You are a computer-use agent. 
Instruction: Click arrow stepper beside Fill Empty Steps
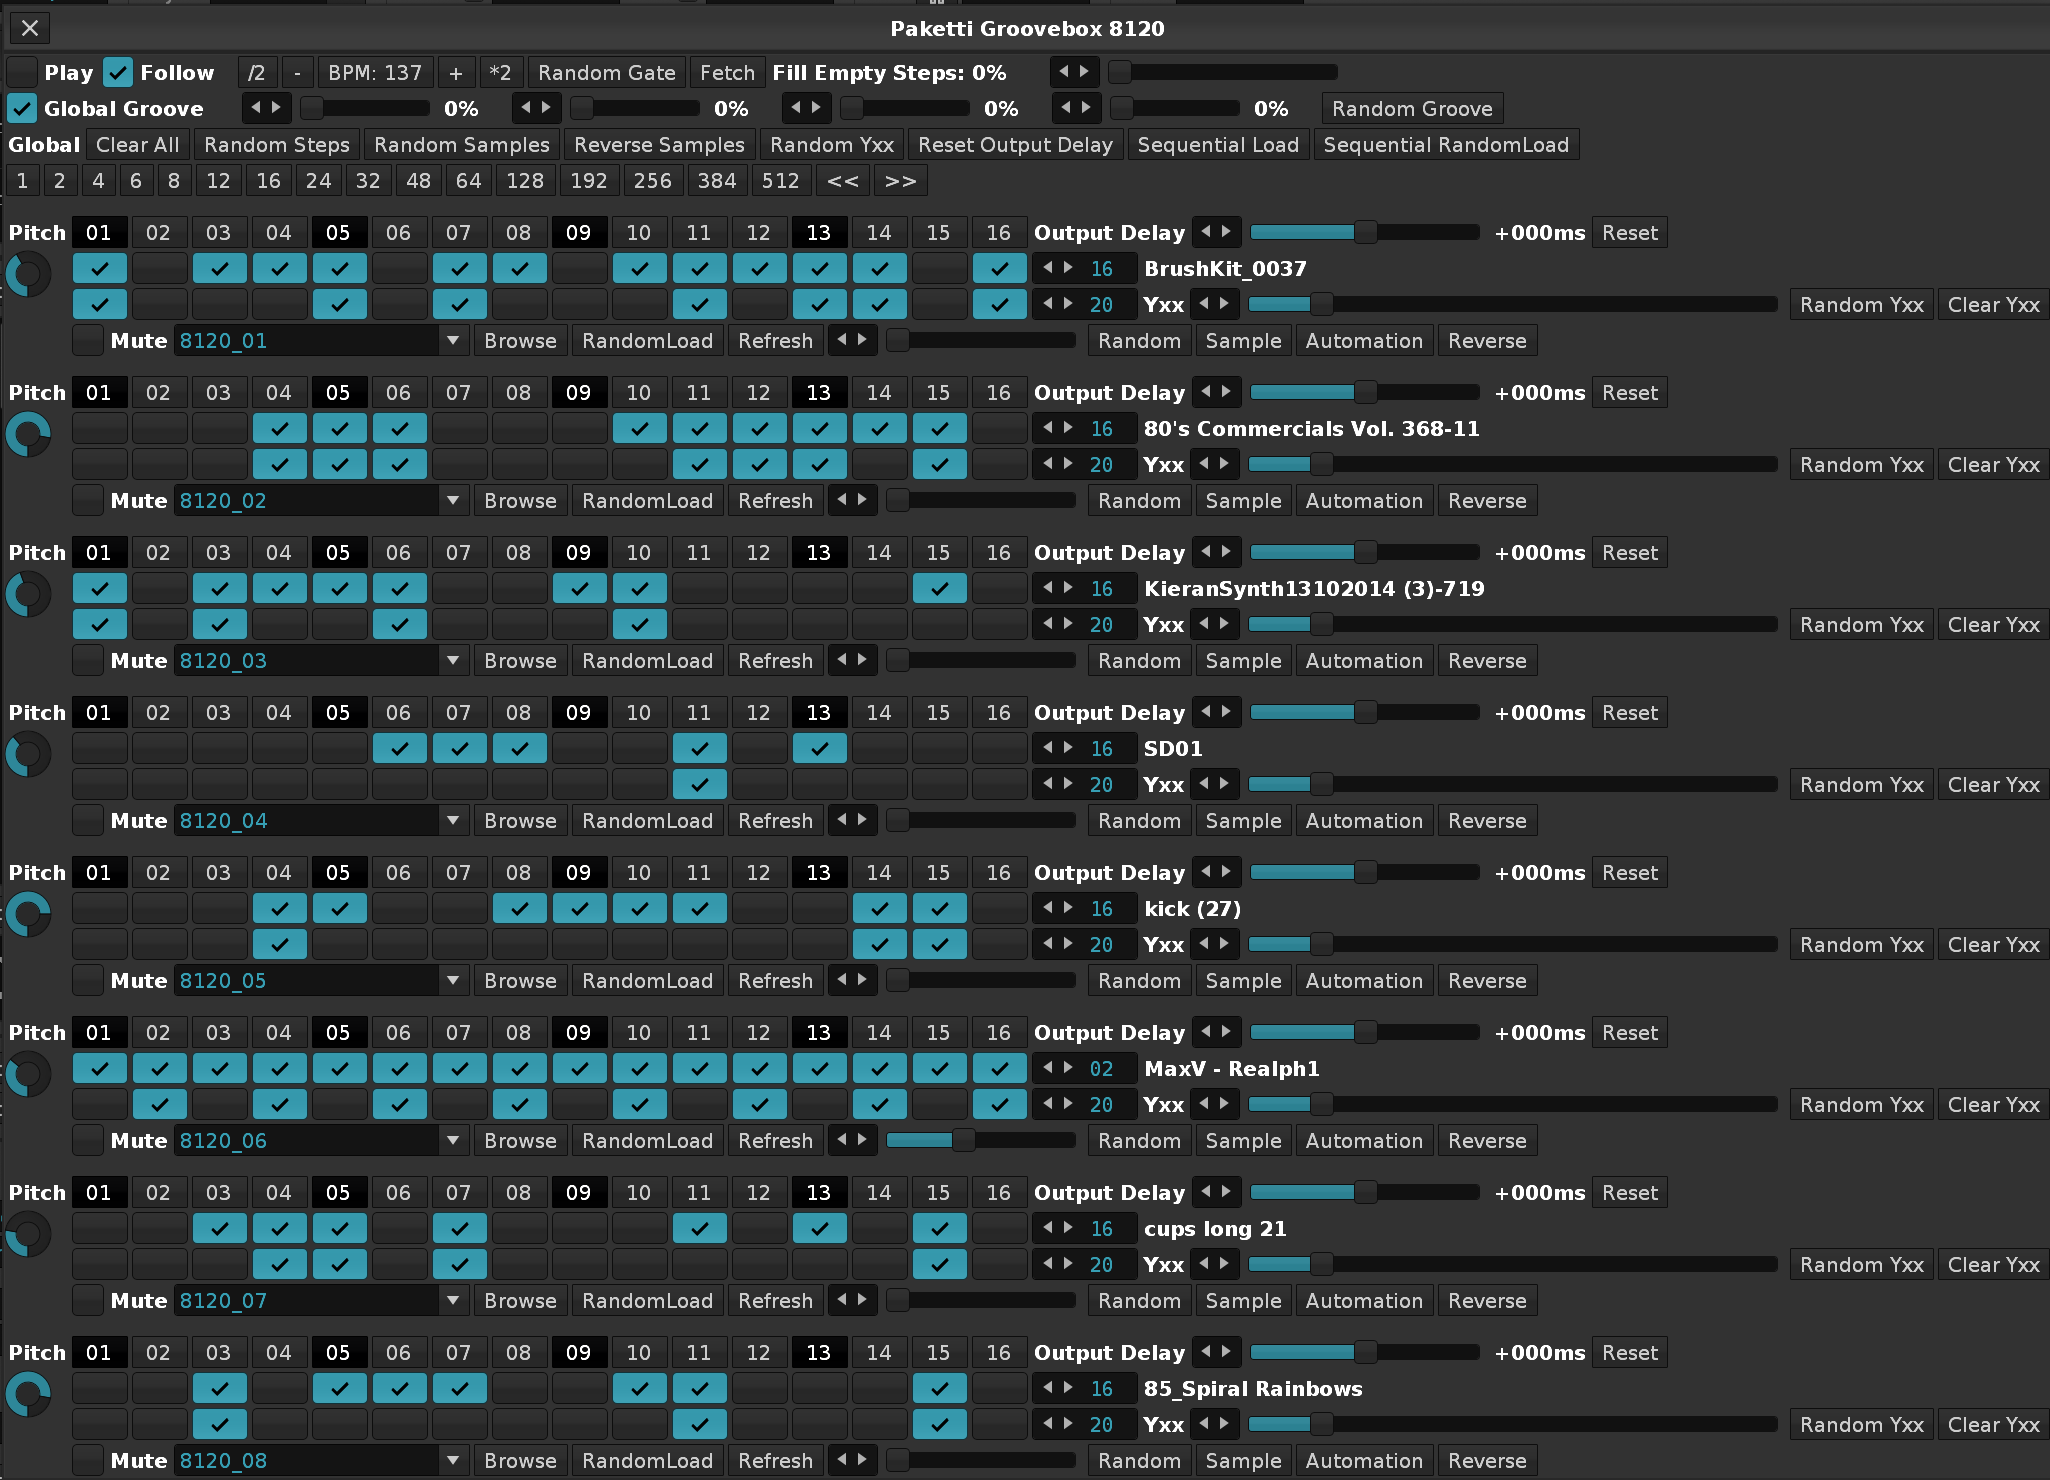pos(1074,72)
